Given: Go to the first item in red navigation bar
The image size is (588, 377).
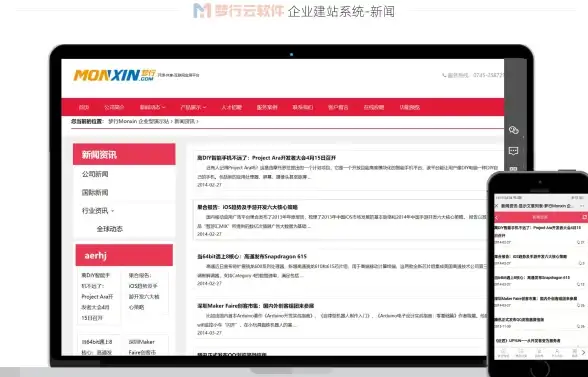Looking at the screenshot, I should point(84,107).
